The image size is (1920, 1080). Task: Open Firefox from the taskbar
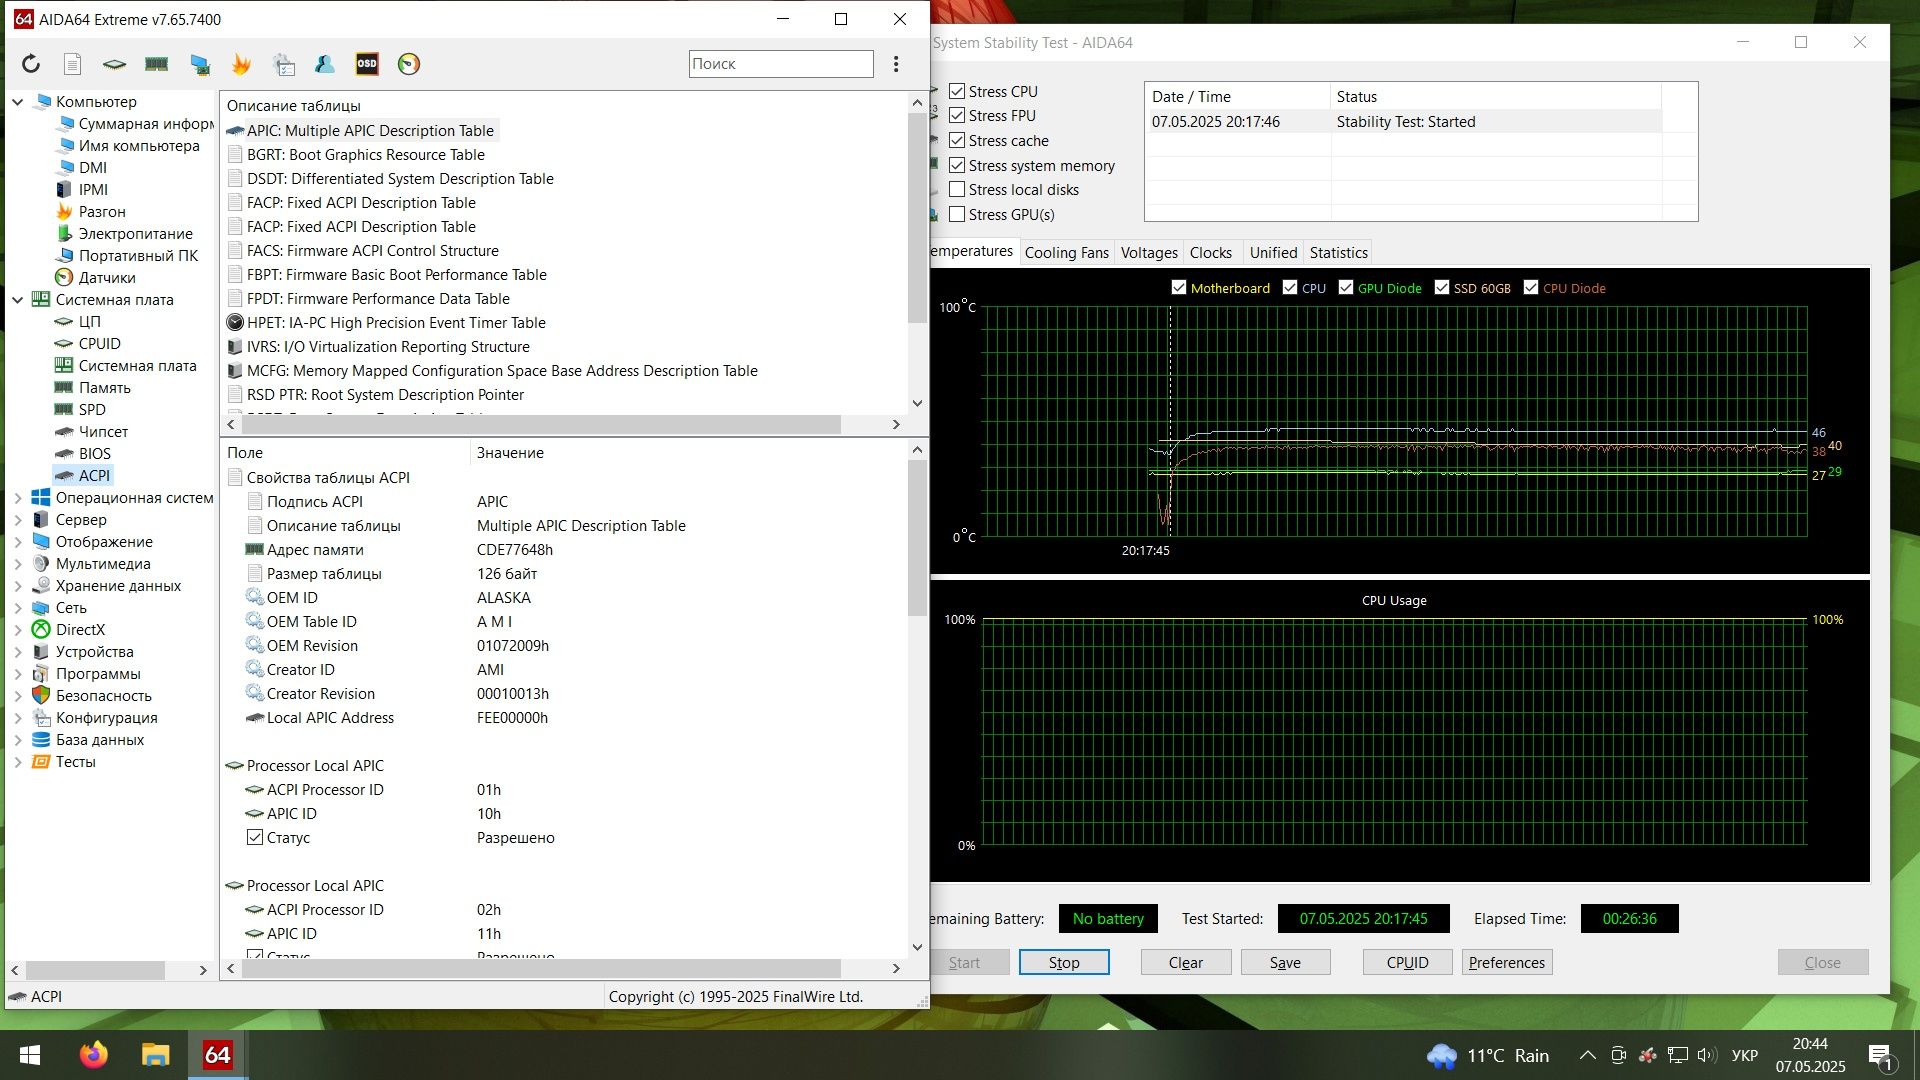pos(94,1055)
